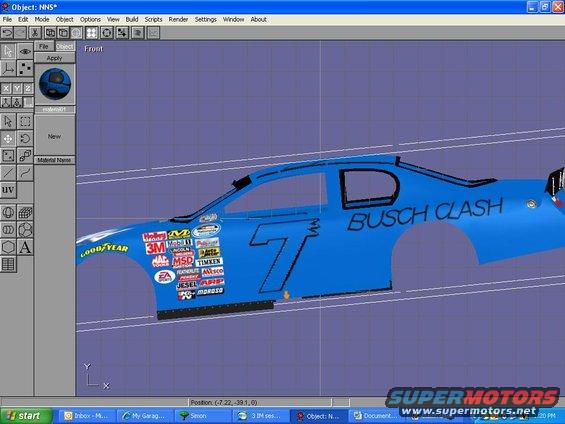Open the Object menu
The height and width of the screenshot is (424, 565).
(x=64, y=19)
